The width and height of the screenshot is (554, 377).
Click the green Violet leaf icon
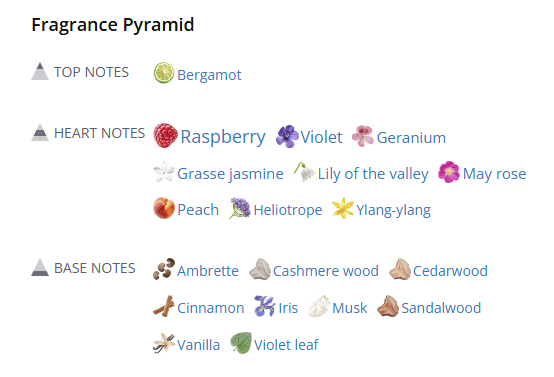click(241, 343)
